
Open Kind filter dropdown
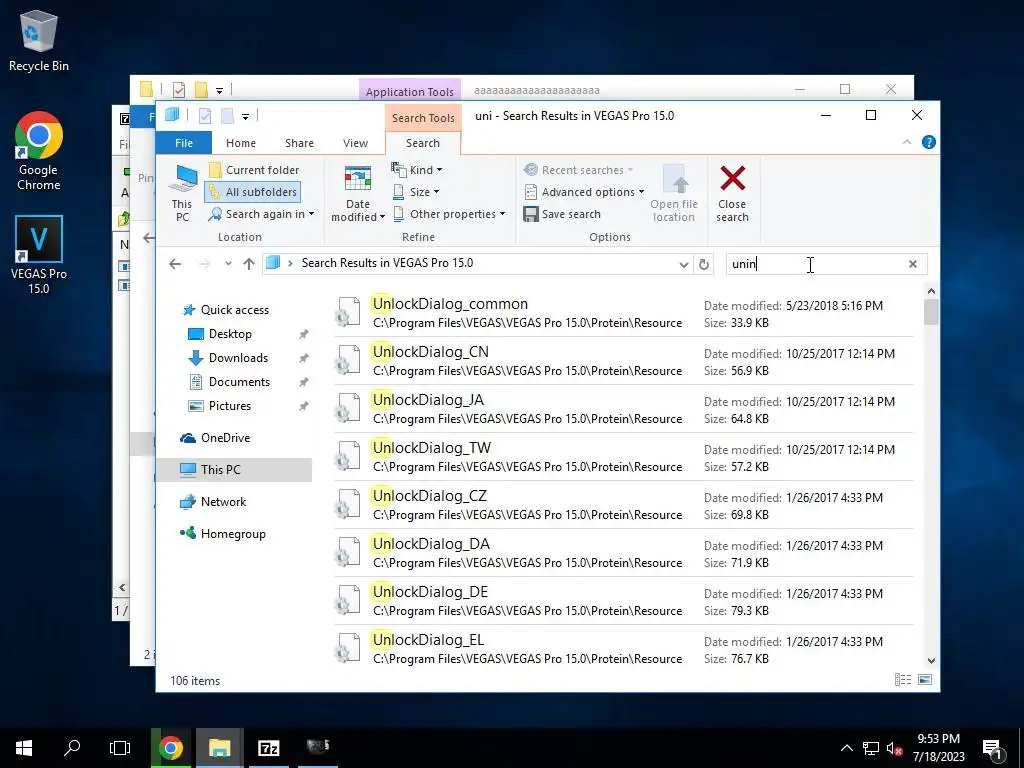417,170
